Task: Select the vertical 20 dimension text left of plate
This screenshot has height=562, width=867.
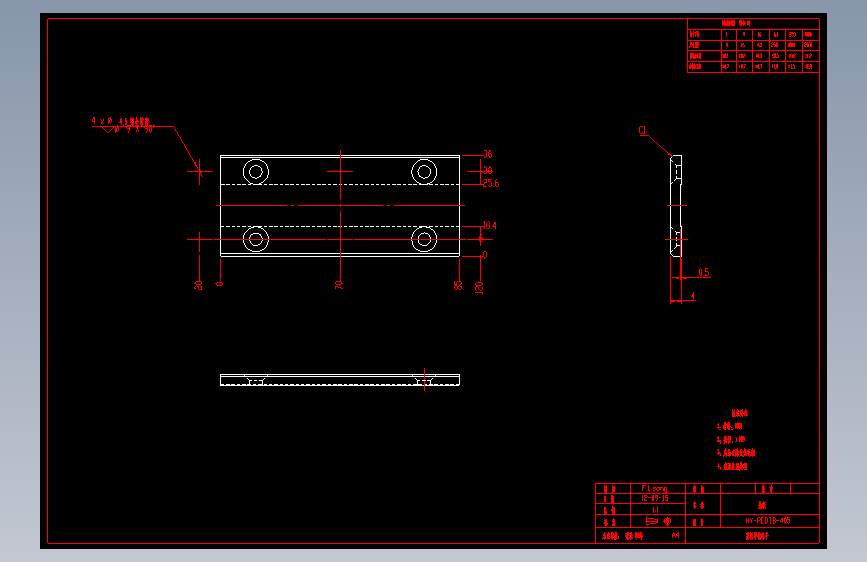Action: (198, 285)
